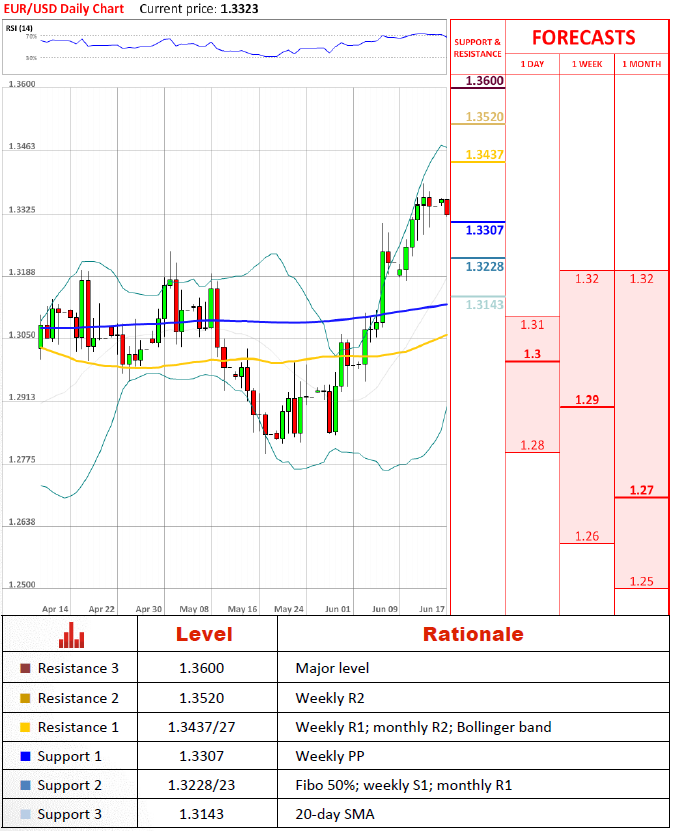
Task: Click the yellow Resistance 1 swatch
Action: [25, 727]
